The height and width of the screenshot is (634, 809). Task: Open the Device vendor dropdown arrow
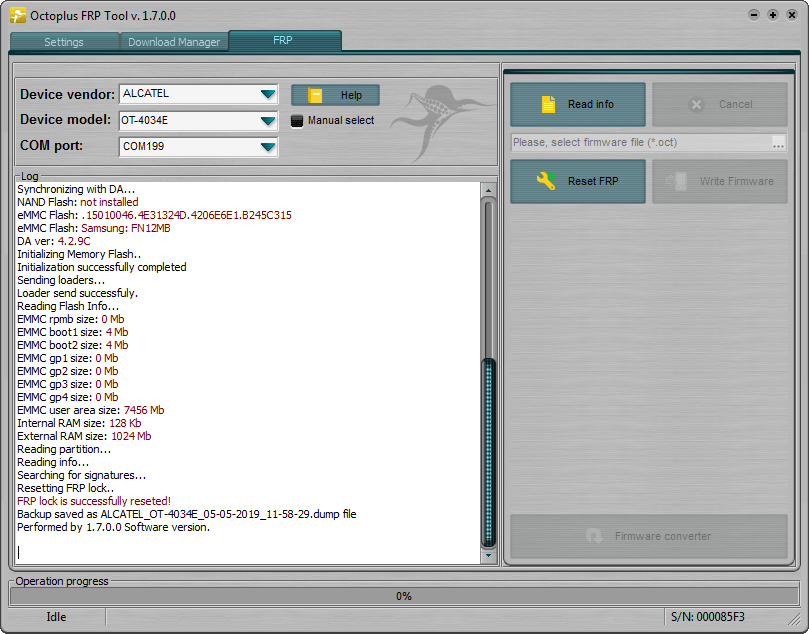[x=268, y=94]
